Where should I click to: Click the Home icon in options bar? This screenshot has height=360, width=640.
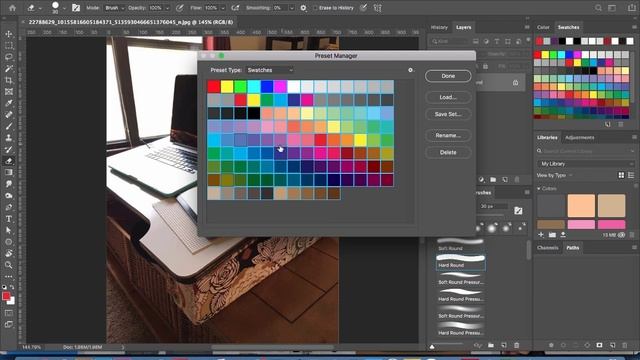click(13, 7)
